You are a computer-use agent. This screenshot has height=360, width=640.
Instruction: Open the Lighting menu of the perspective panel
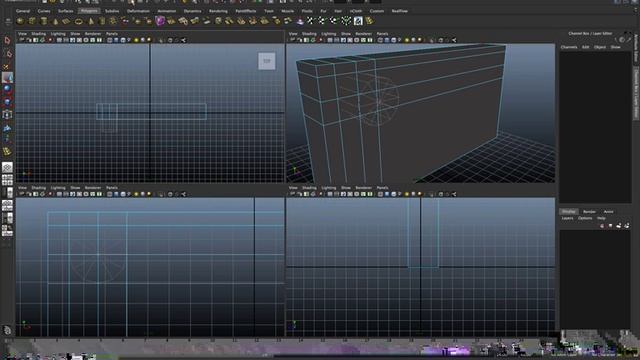tap(329, 34)
